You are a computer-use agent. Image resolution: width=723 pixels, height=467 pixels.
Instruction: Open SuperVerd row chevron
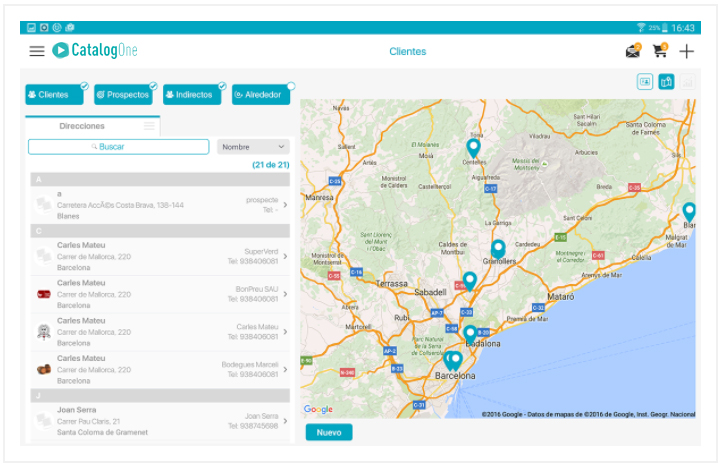pos(285,256)
